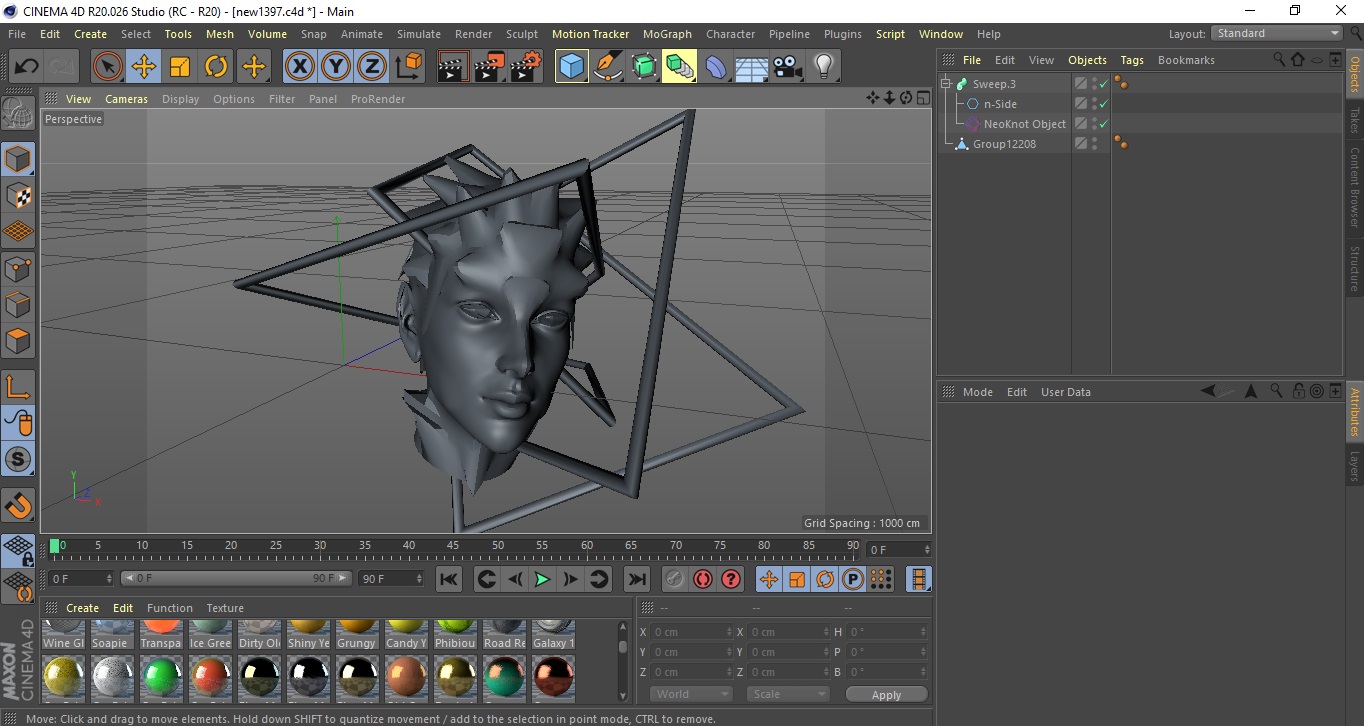Switch to Points mode
1364x726 pixels.
point(18,268)
